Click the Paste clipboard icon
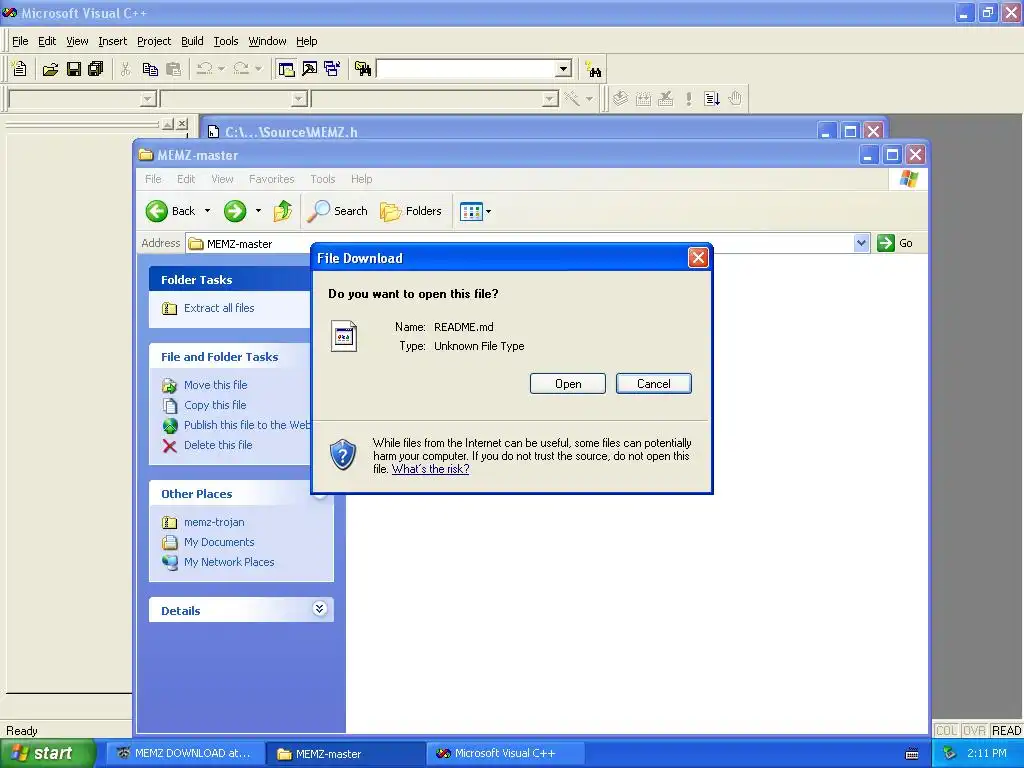The image size is (1024, 768). pyautogui.click(x=174, y=69)
